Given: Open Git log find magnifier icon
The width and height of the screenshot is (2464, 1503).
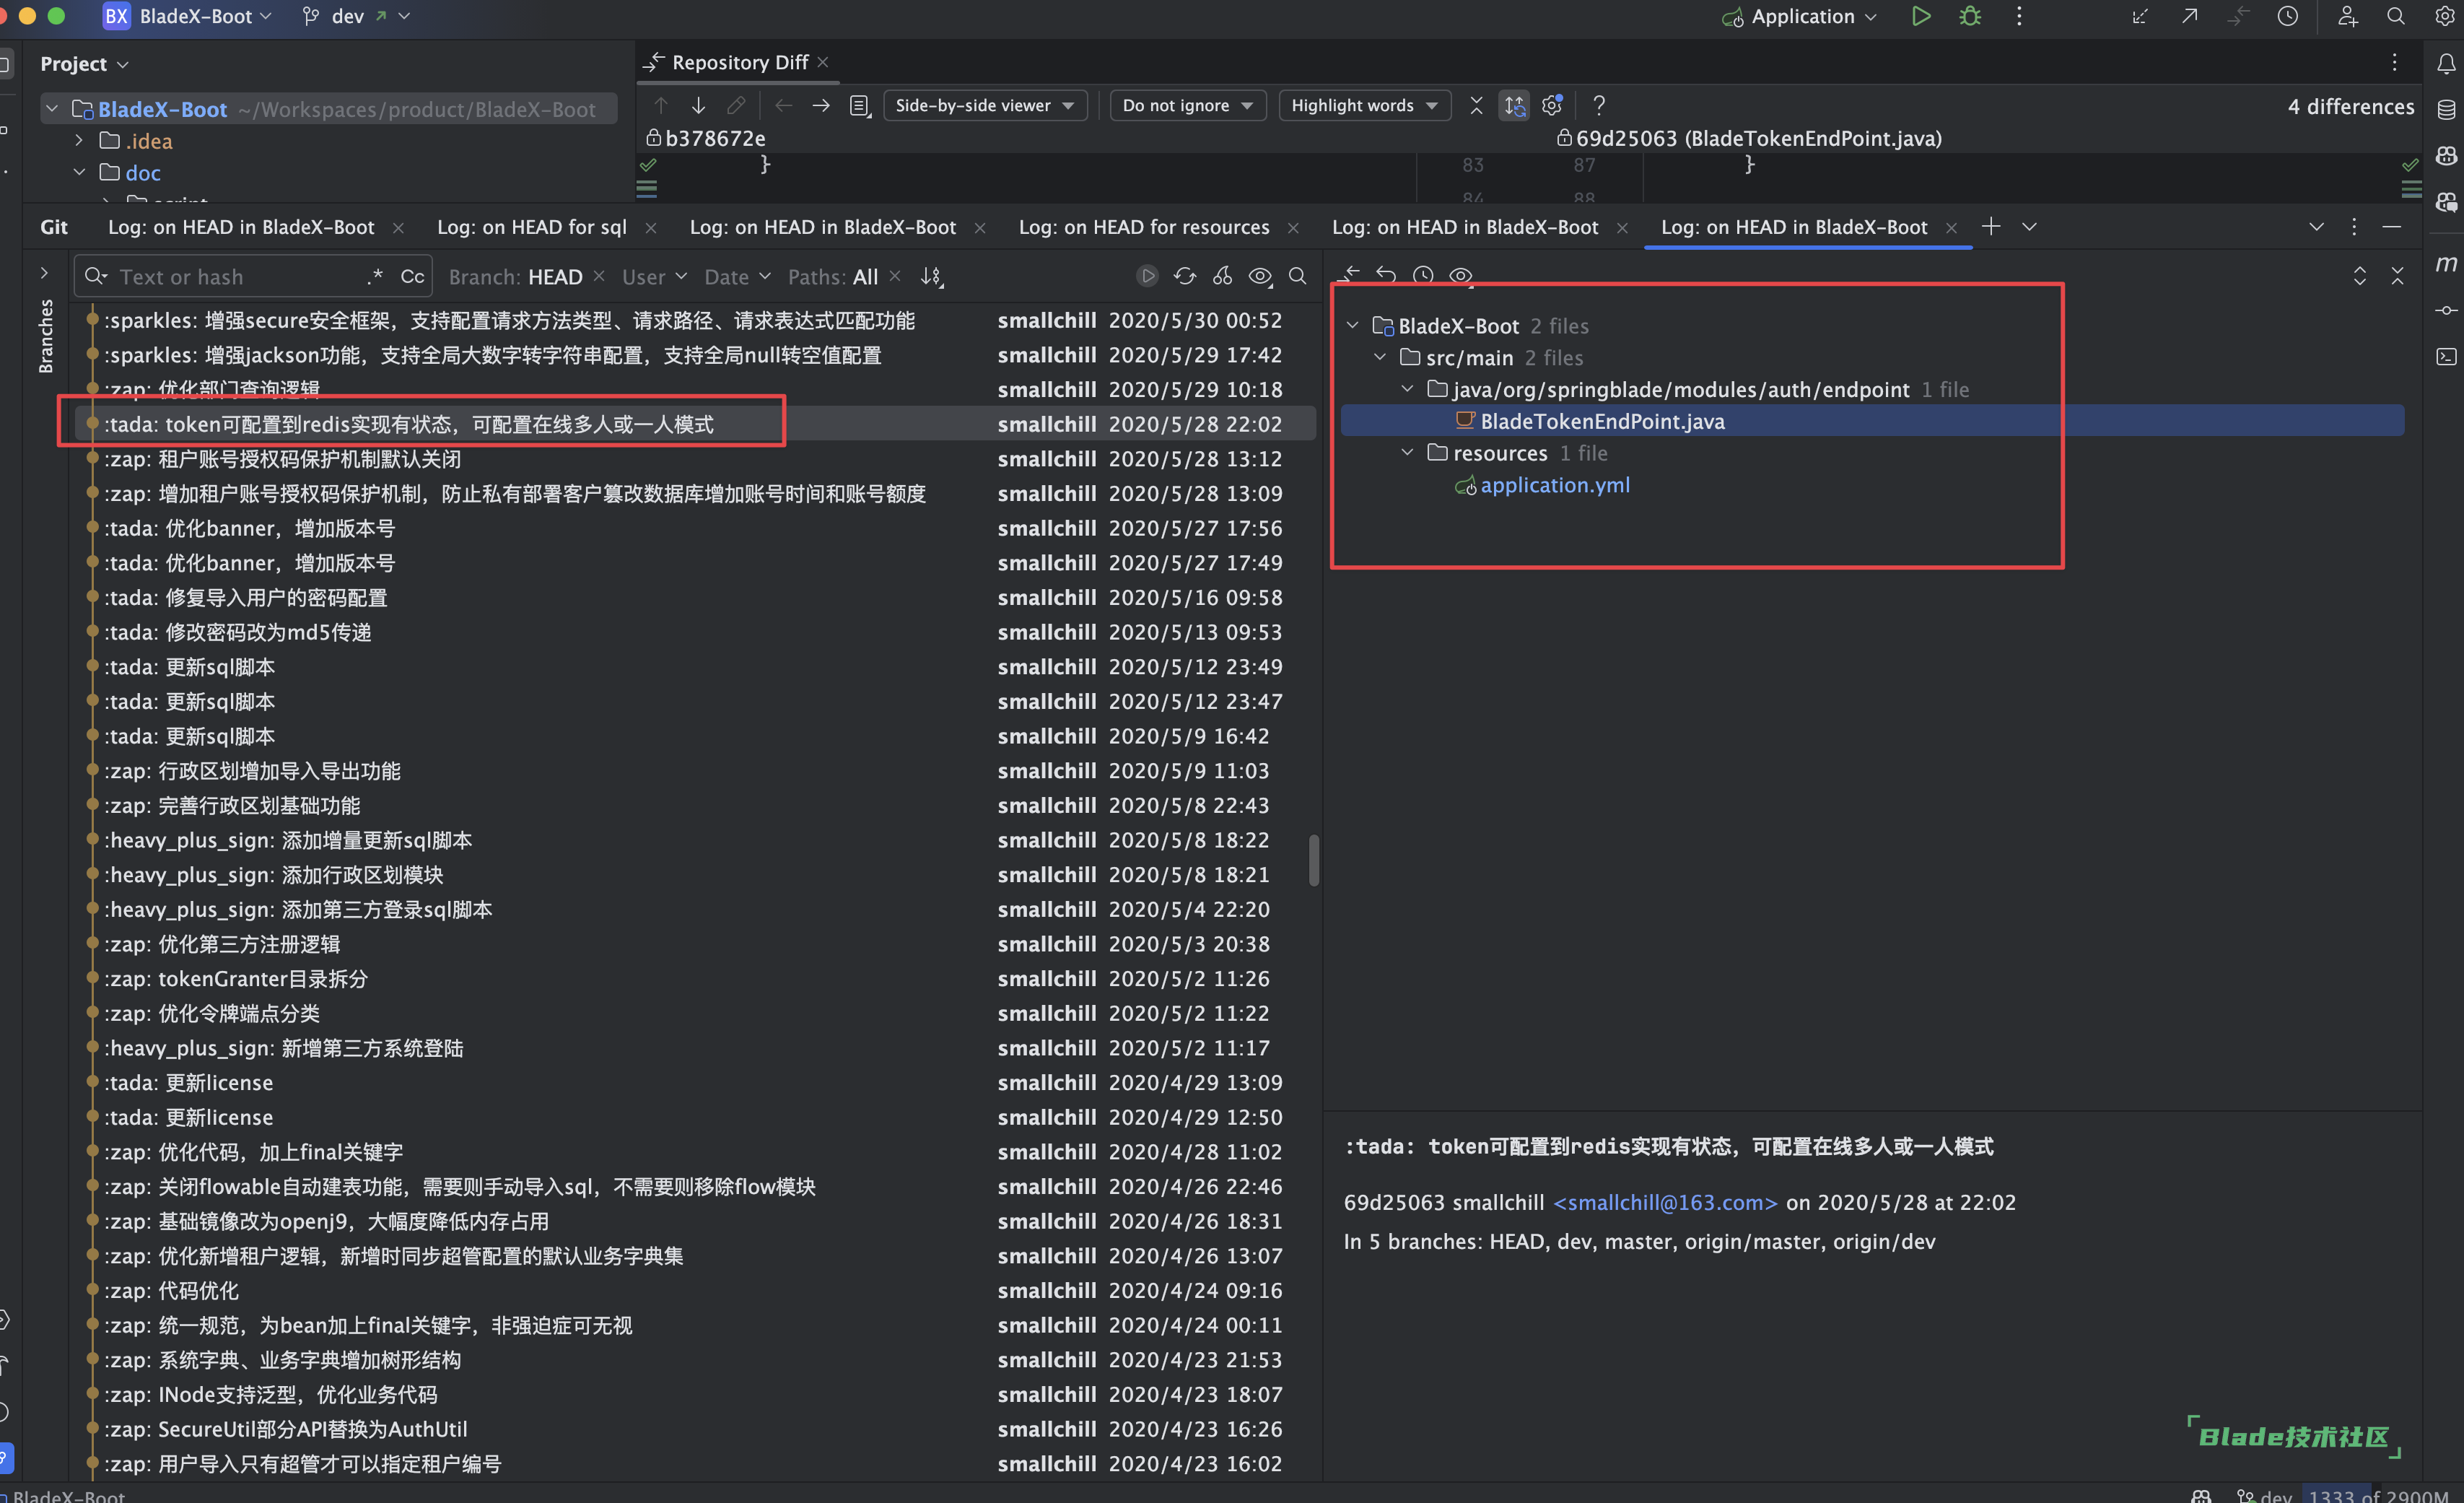Looking at the screenshot, I should pos(1298,276).
